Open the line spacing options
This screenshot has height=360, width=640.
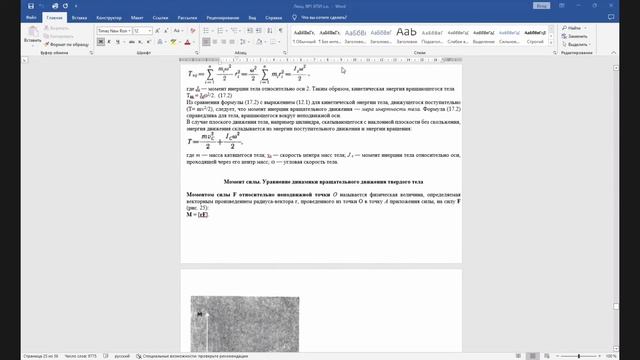(x=242, y=42)
